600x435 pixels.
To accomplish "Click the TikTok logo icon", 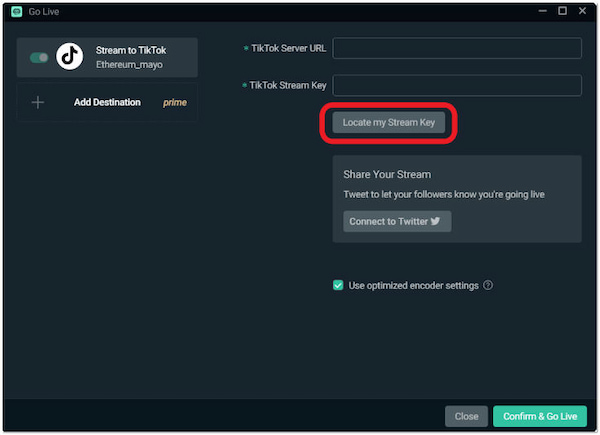I will pos(69,57).
